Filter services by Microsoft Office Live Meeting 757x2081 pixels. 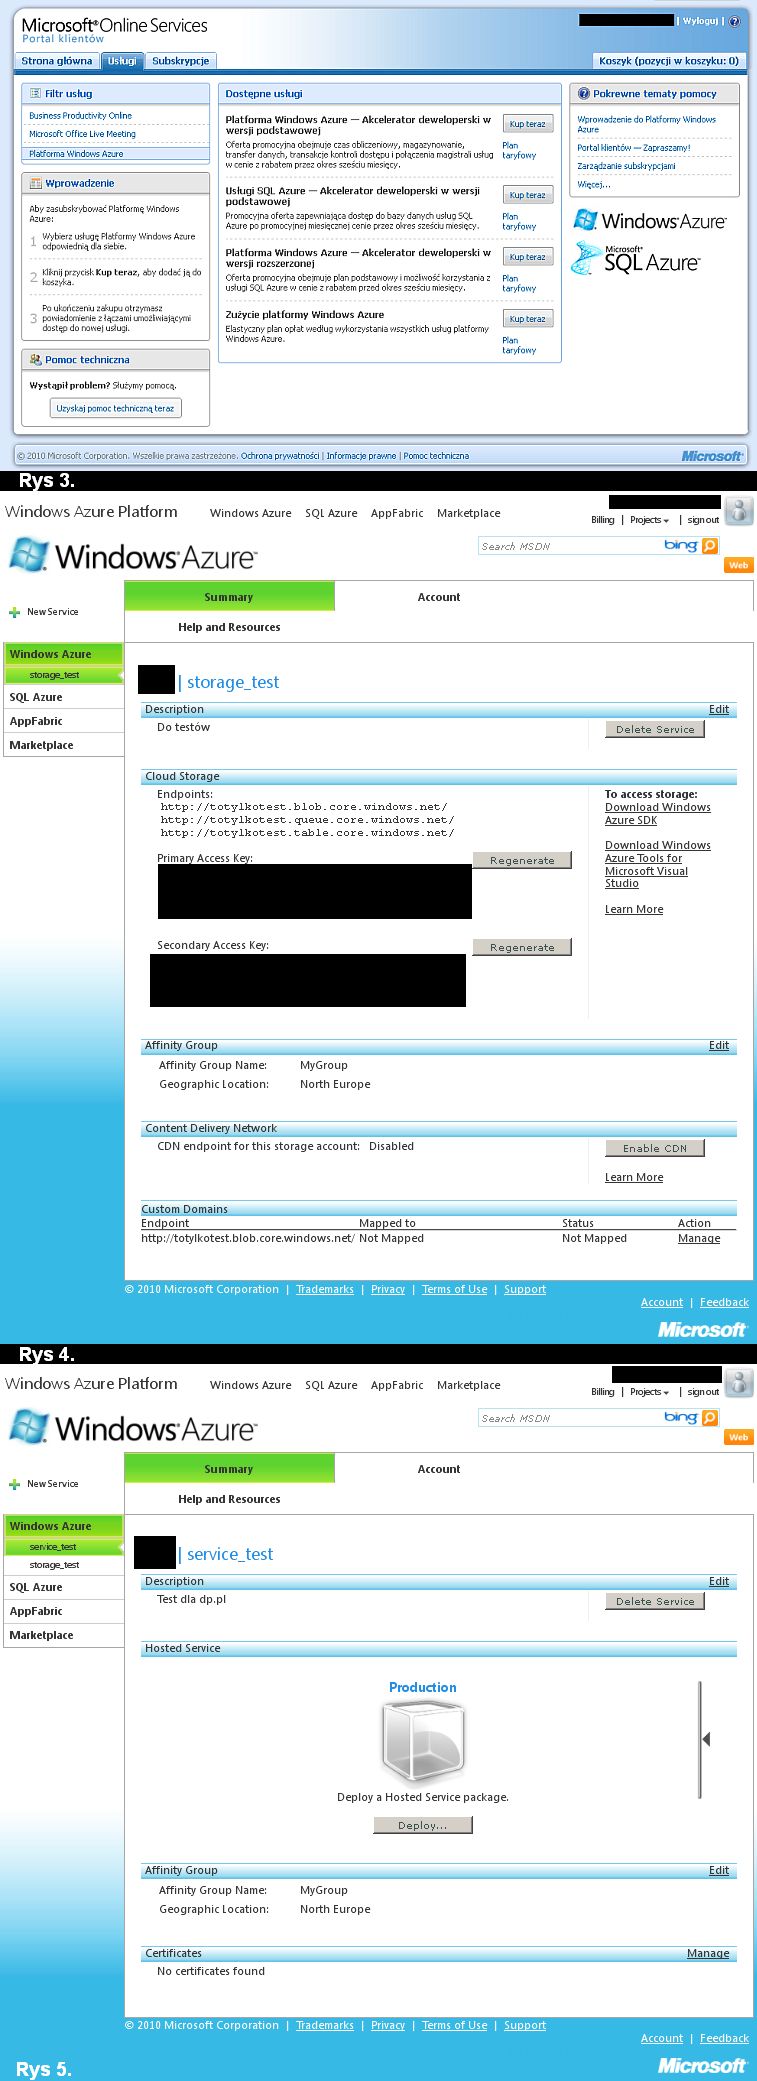tap(82, 134)
